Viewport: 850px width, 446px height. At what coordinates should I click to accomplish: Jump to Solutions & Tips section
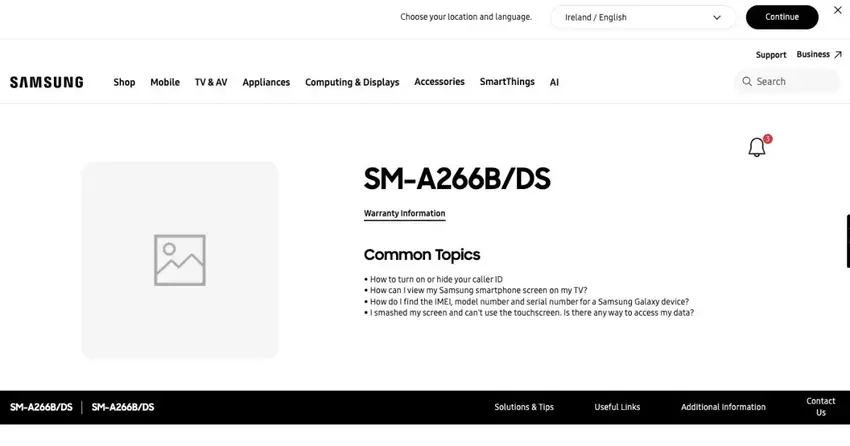524,408
